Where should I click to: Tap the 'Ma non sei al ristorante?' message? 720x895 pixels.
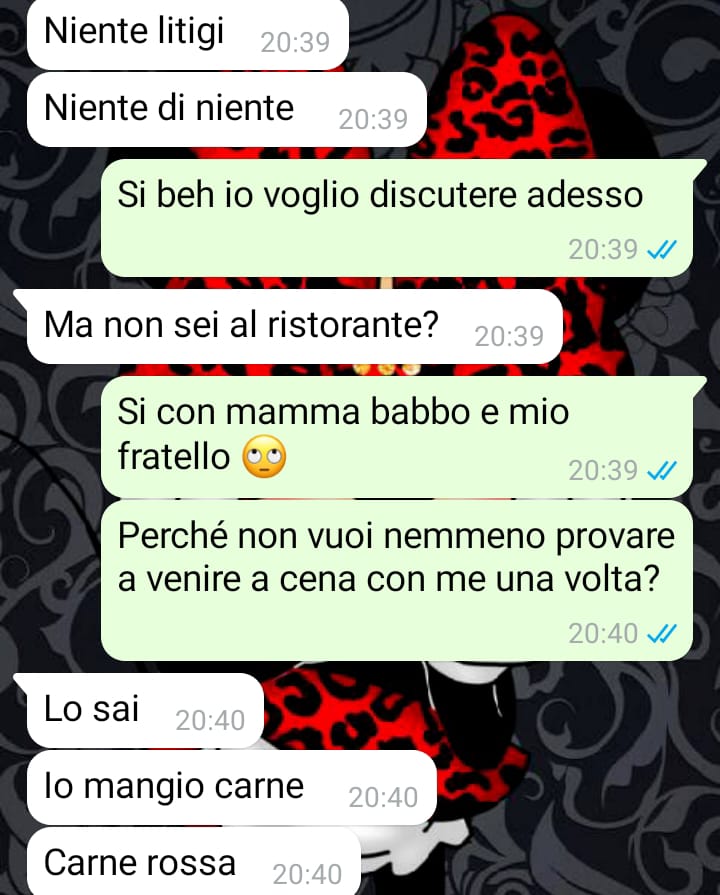click(295, 326)
